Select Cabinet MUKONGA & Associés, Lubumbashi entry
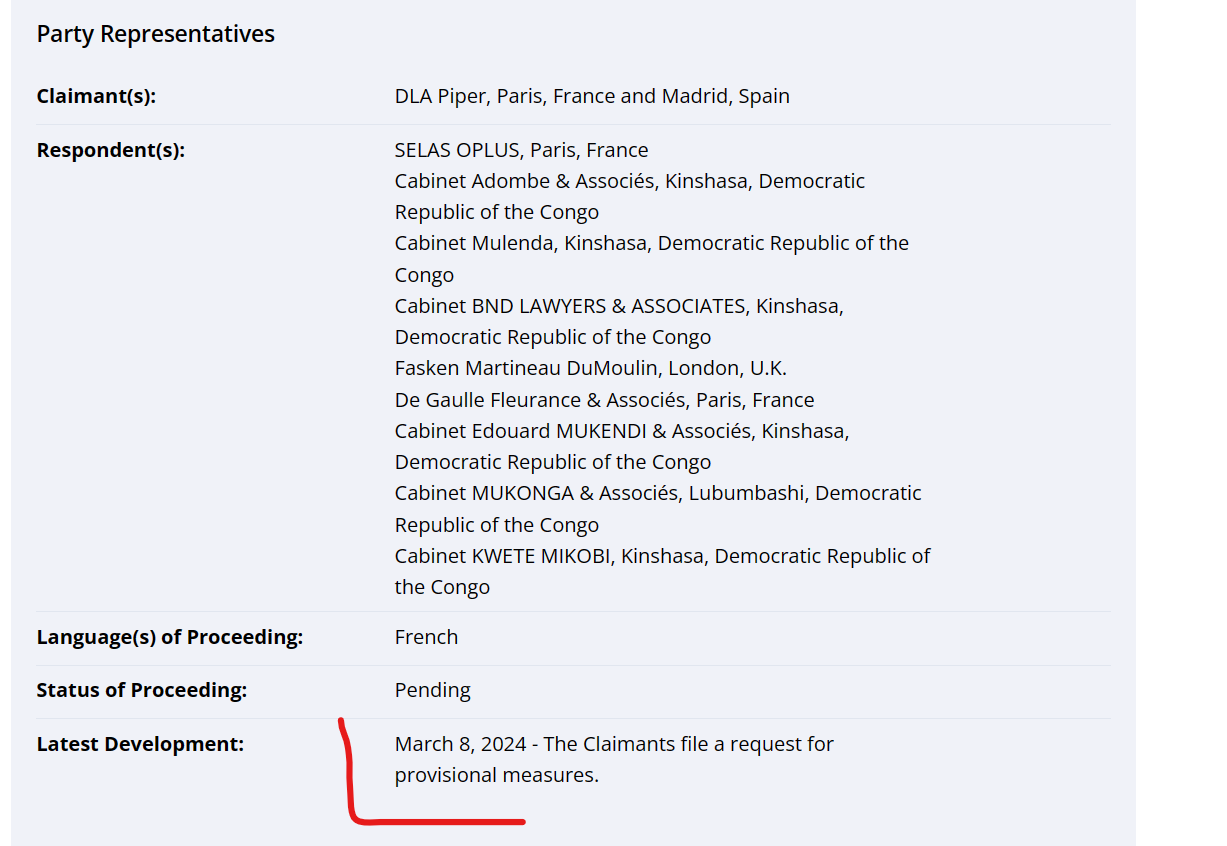 657,493
